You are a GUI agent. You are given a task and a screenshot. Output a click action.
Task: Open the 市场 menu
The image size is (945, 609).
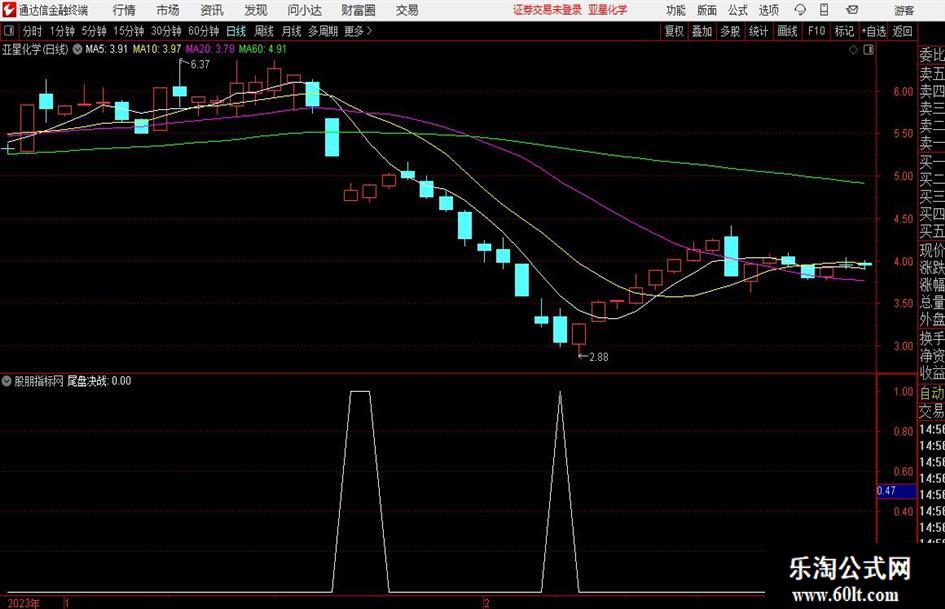168,10
